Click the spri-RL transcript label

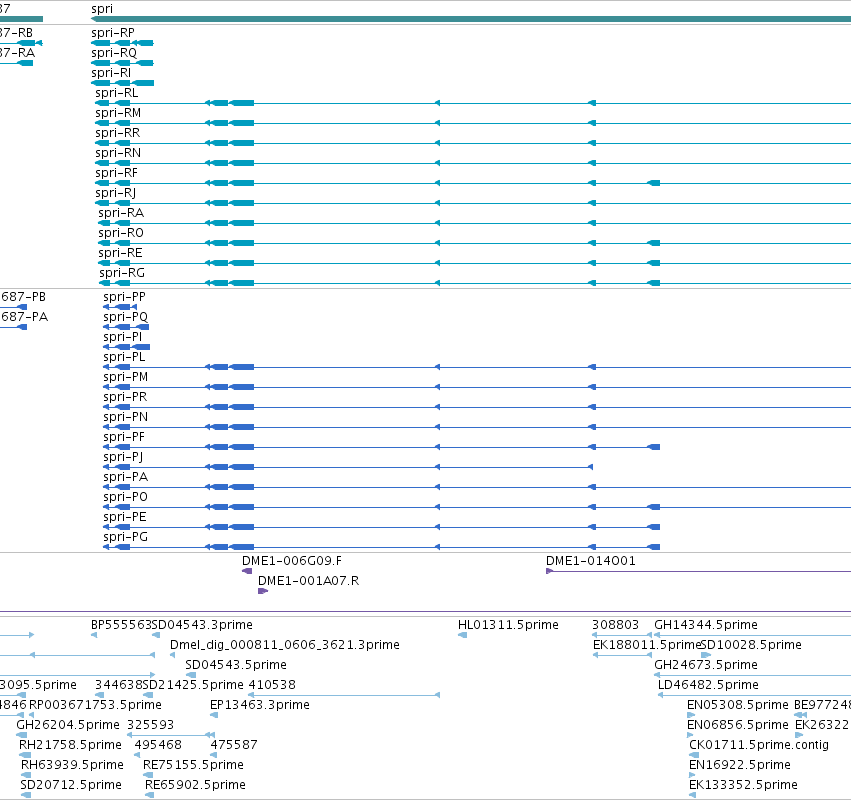point(117,93)
